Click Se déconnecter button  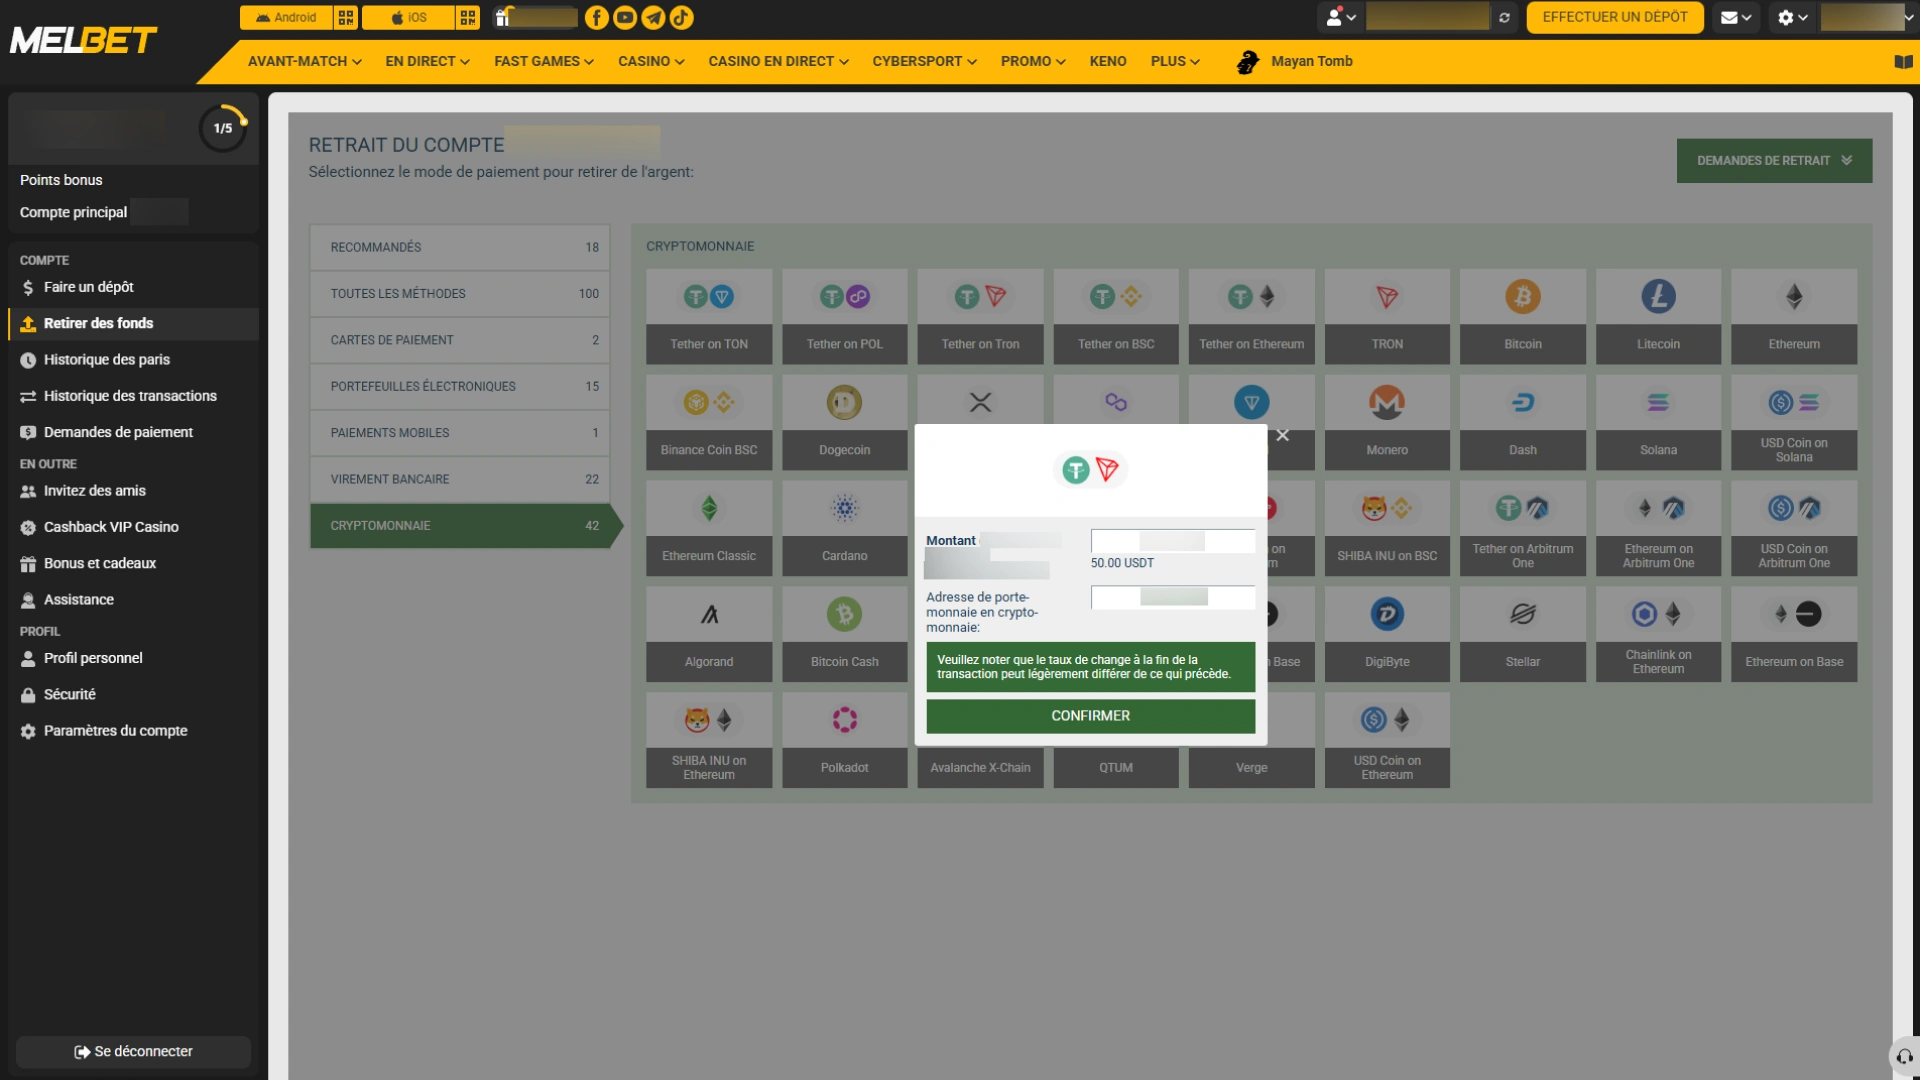pos(133,1051)
